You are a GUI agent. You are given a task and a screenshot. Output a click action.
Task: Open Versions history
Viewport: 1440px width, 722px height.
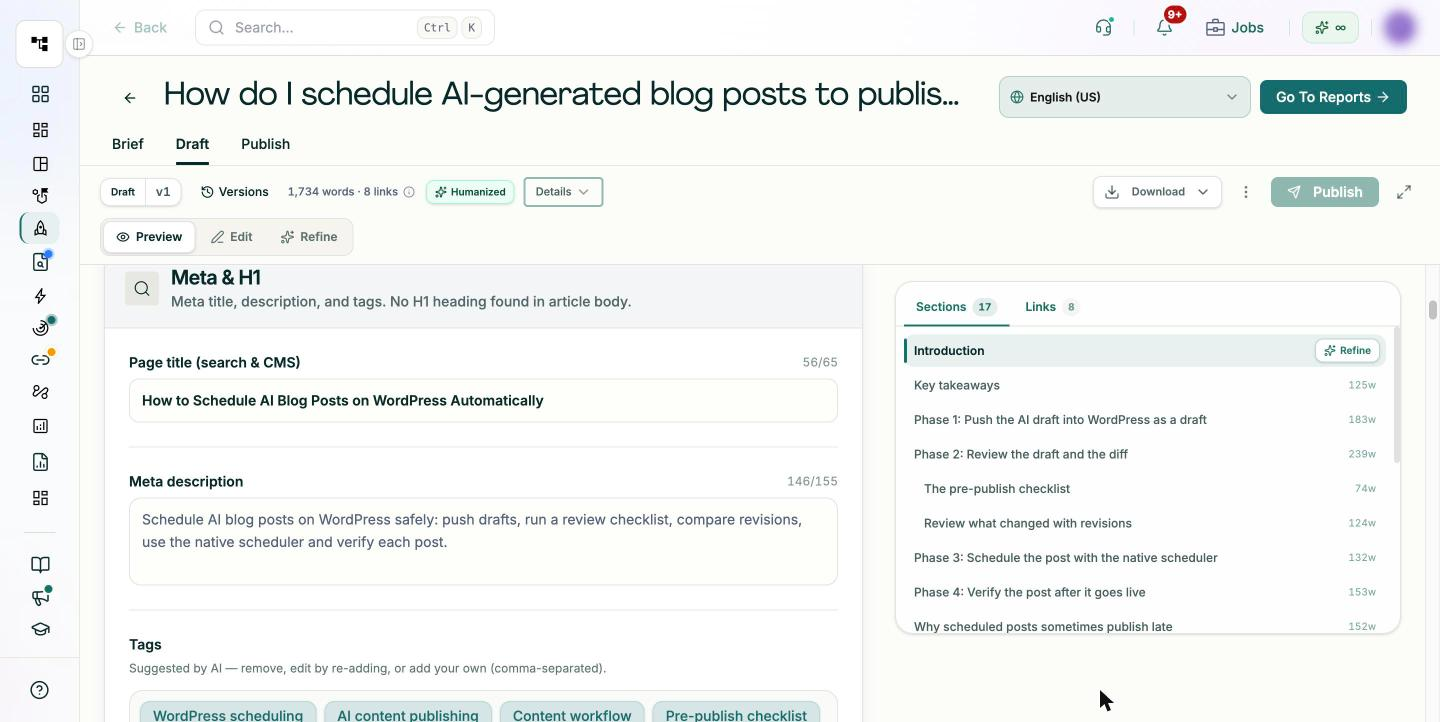pyautogui.click(x=234, y=192)
